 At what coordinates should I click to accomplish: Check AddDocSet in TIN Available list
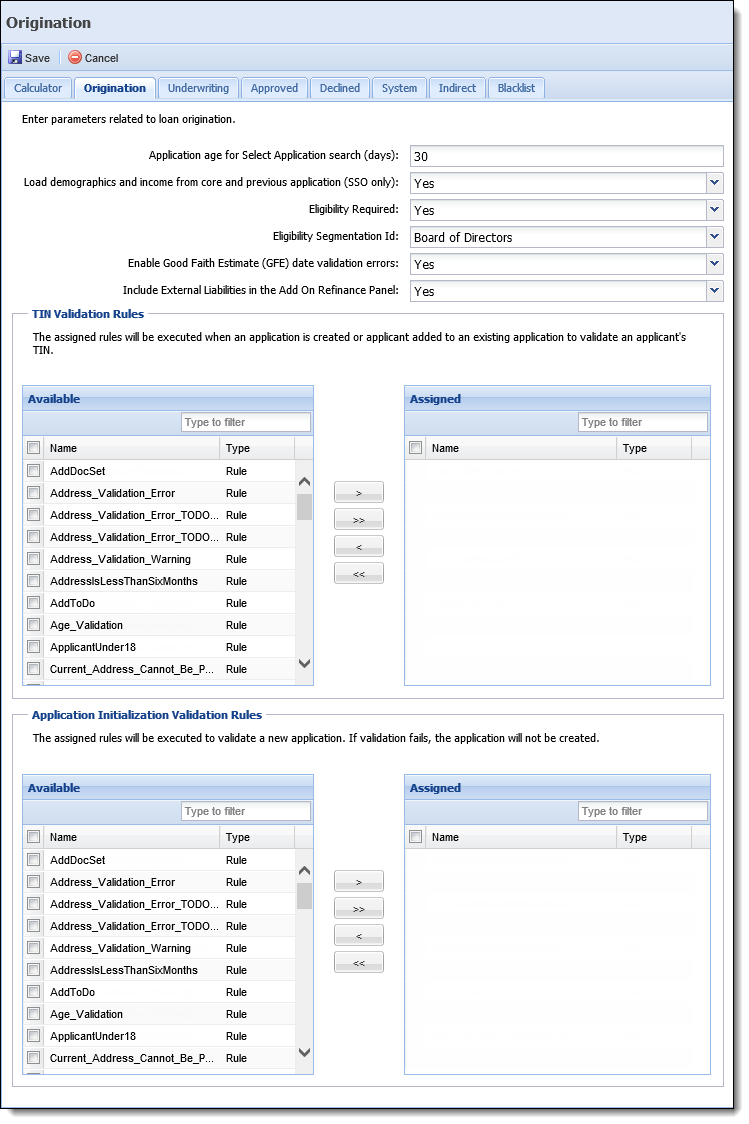pos(34,470)
